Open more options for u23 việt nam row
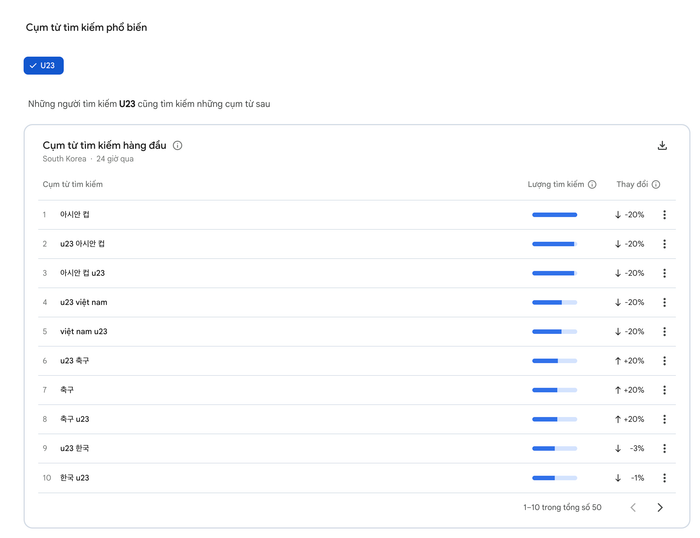 [x=664, y=302]
